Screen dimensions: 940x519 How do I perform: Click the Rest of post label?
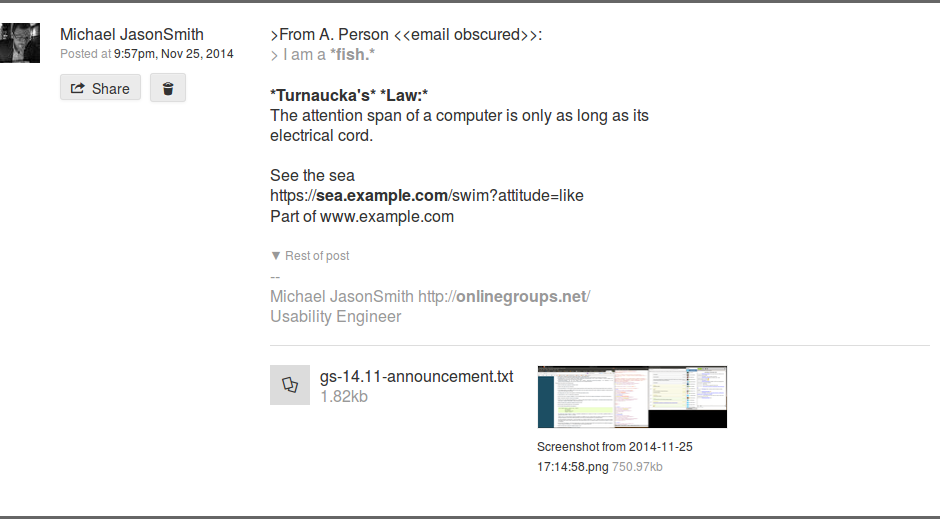(317, 256)
